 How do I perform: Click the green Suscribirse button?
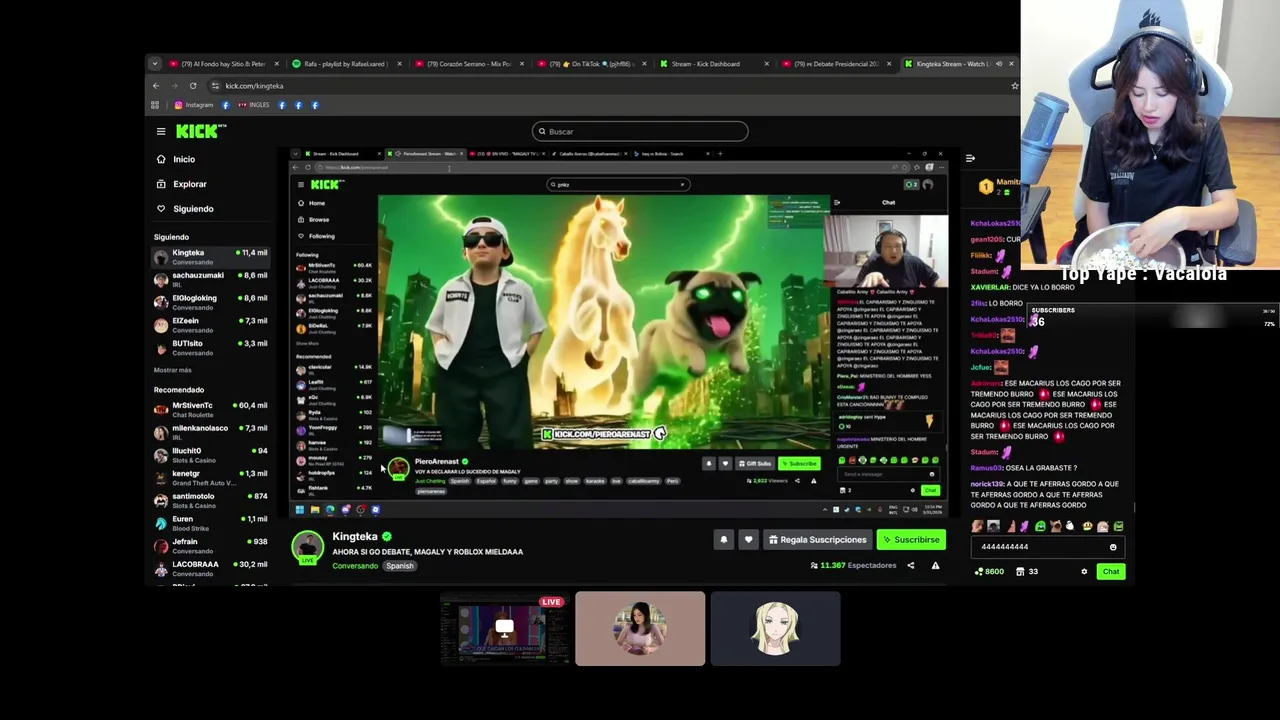coord(911,540)
